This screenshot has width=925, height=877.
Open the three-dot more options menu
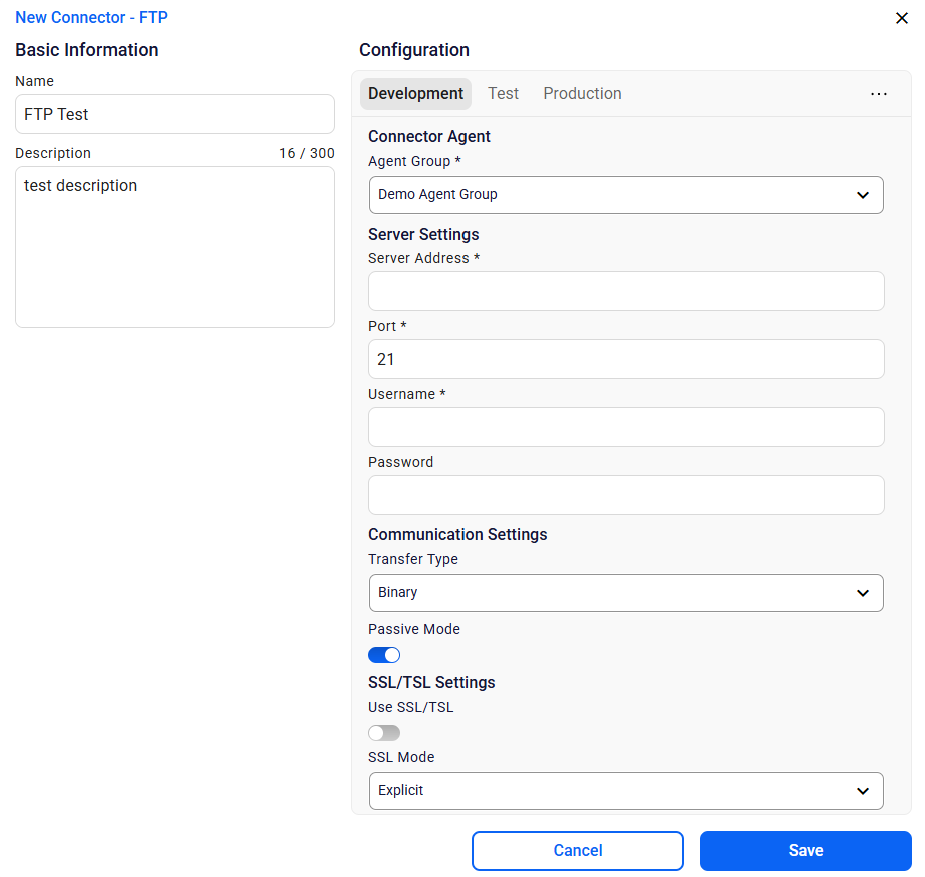pos(878,94)
